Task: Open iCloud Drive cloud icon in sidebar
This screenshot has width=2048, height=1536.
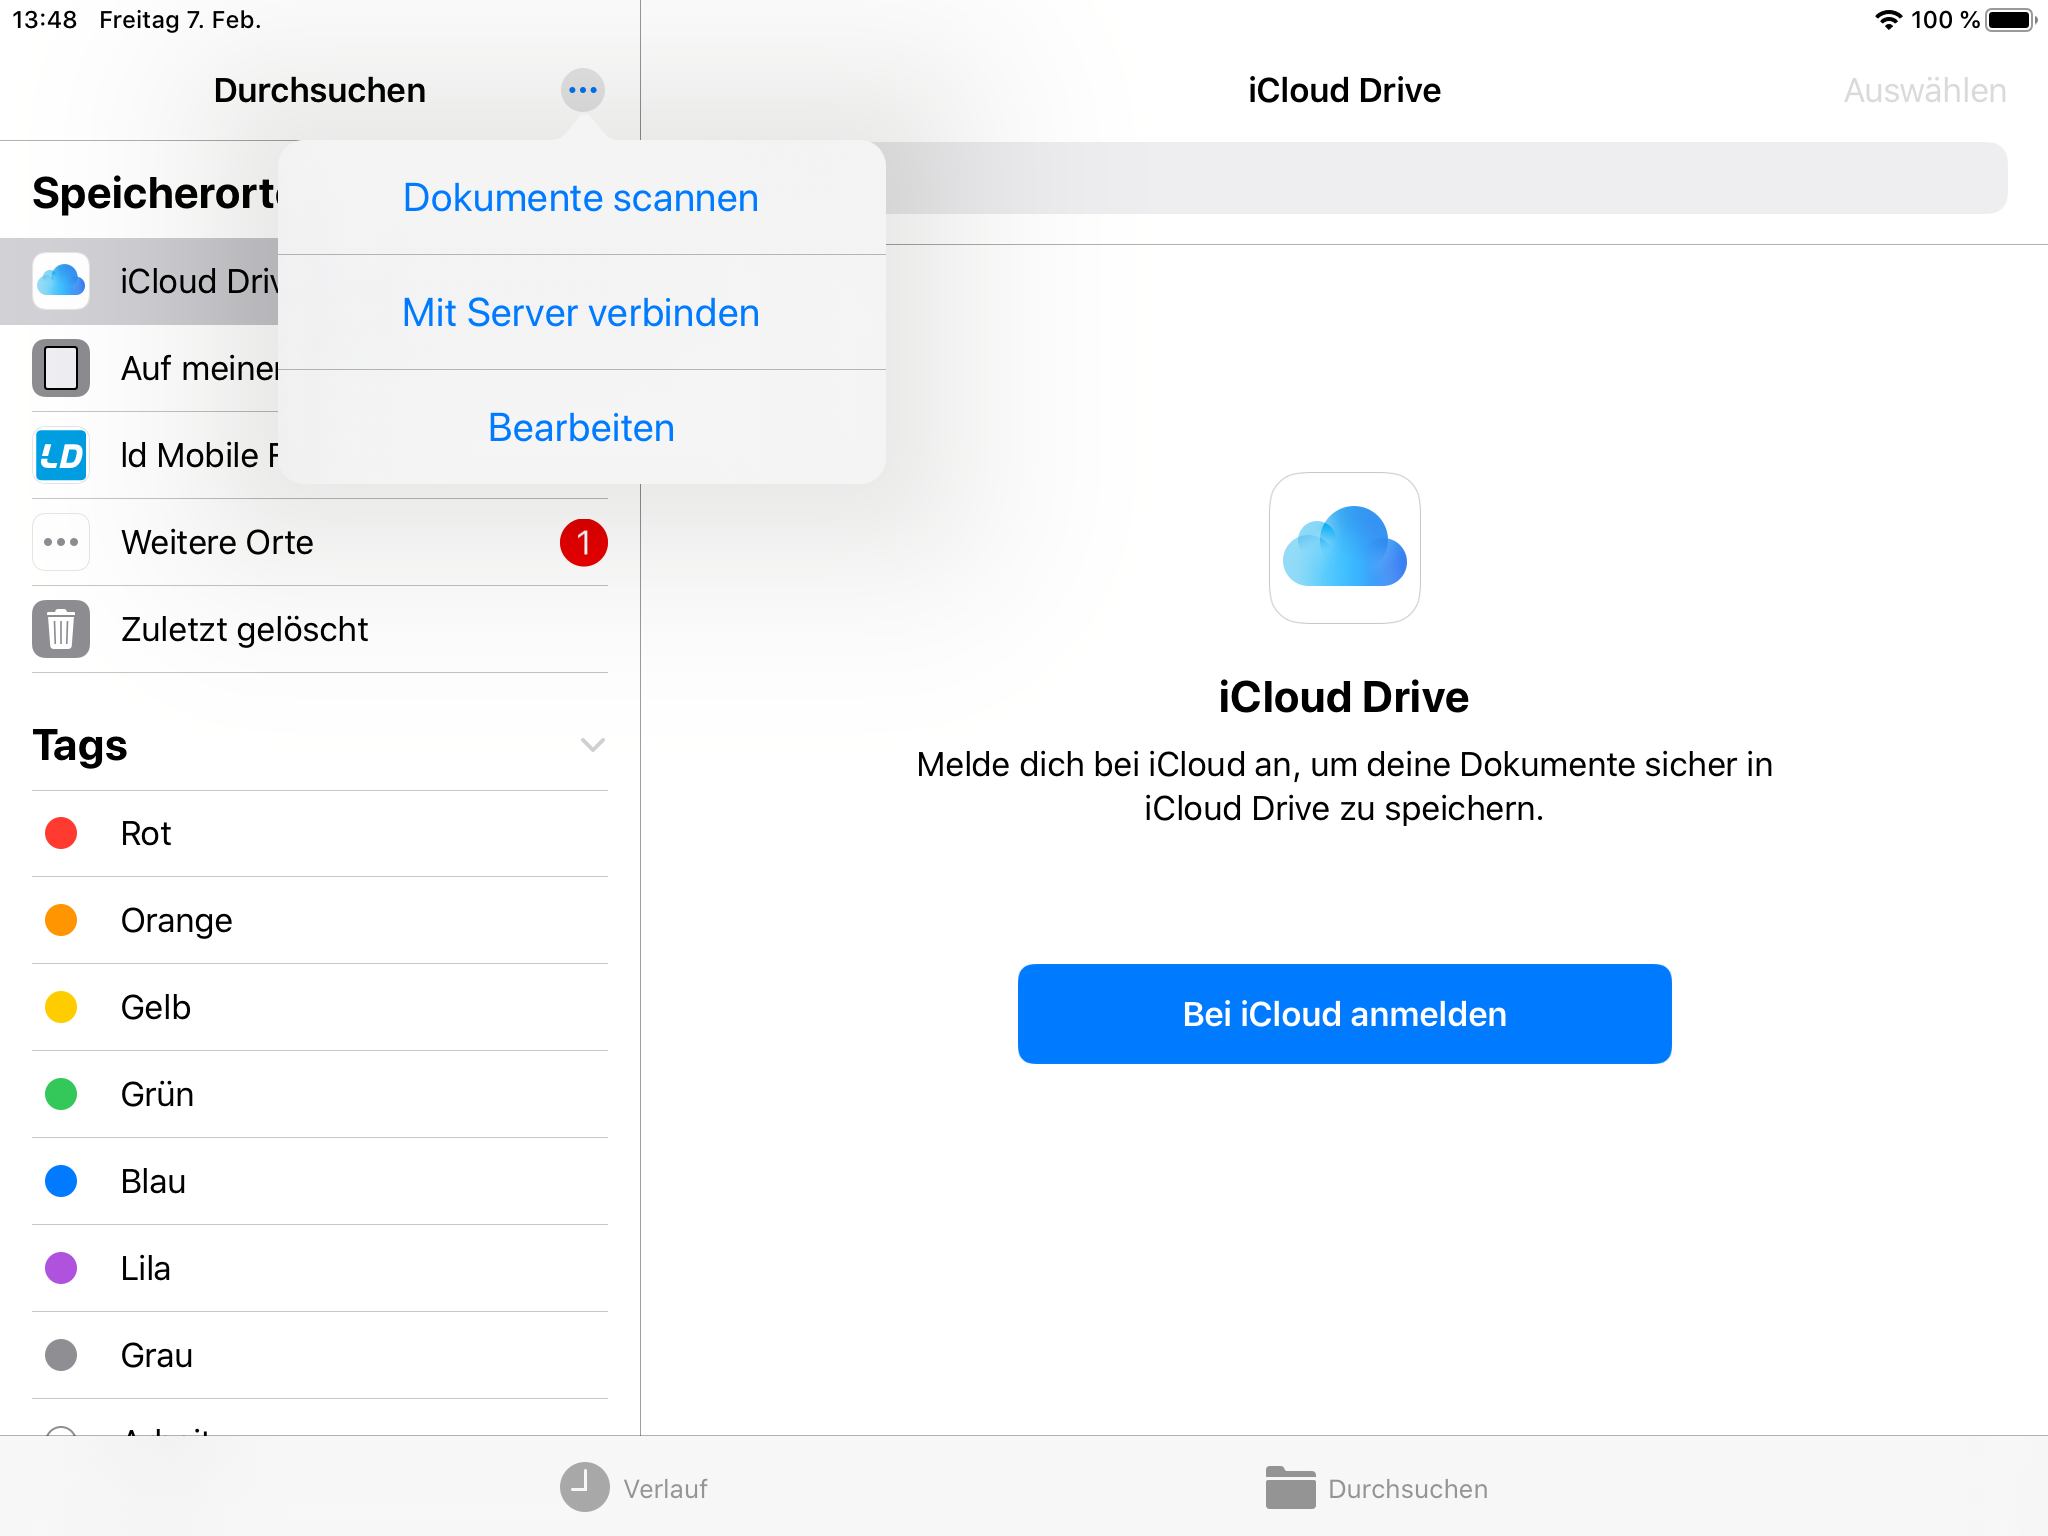Action: [x=61, y=281]
